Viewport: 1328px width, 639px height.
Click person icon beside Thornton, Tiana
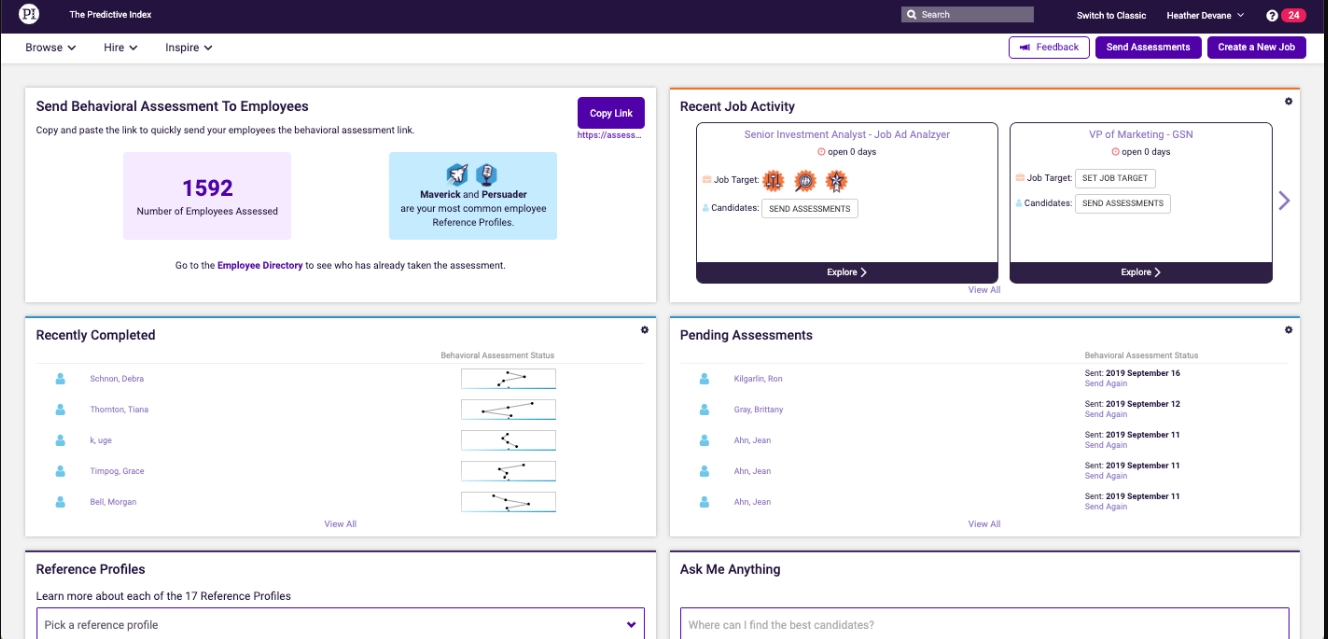tap(60, 409)
